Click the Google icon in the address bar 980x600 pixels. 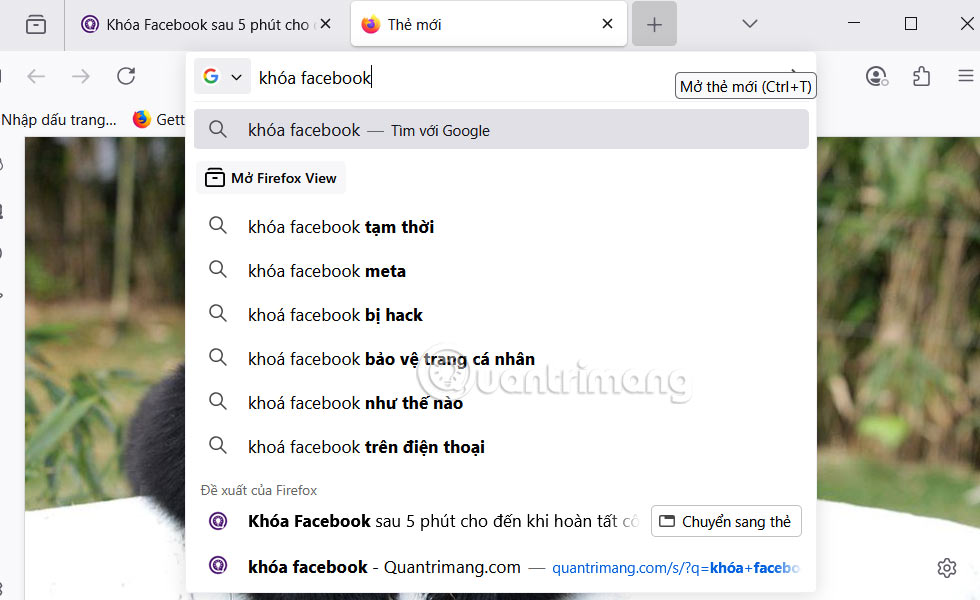pos(211,76)
